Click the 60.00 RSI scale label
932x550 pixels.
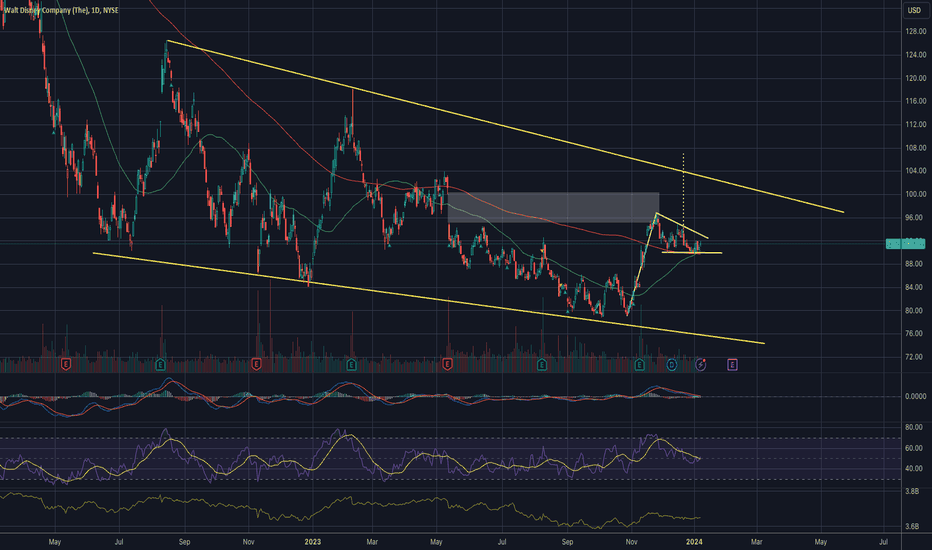(914, 448)
